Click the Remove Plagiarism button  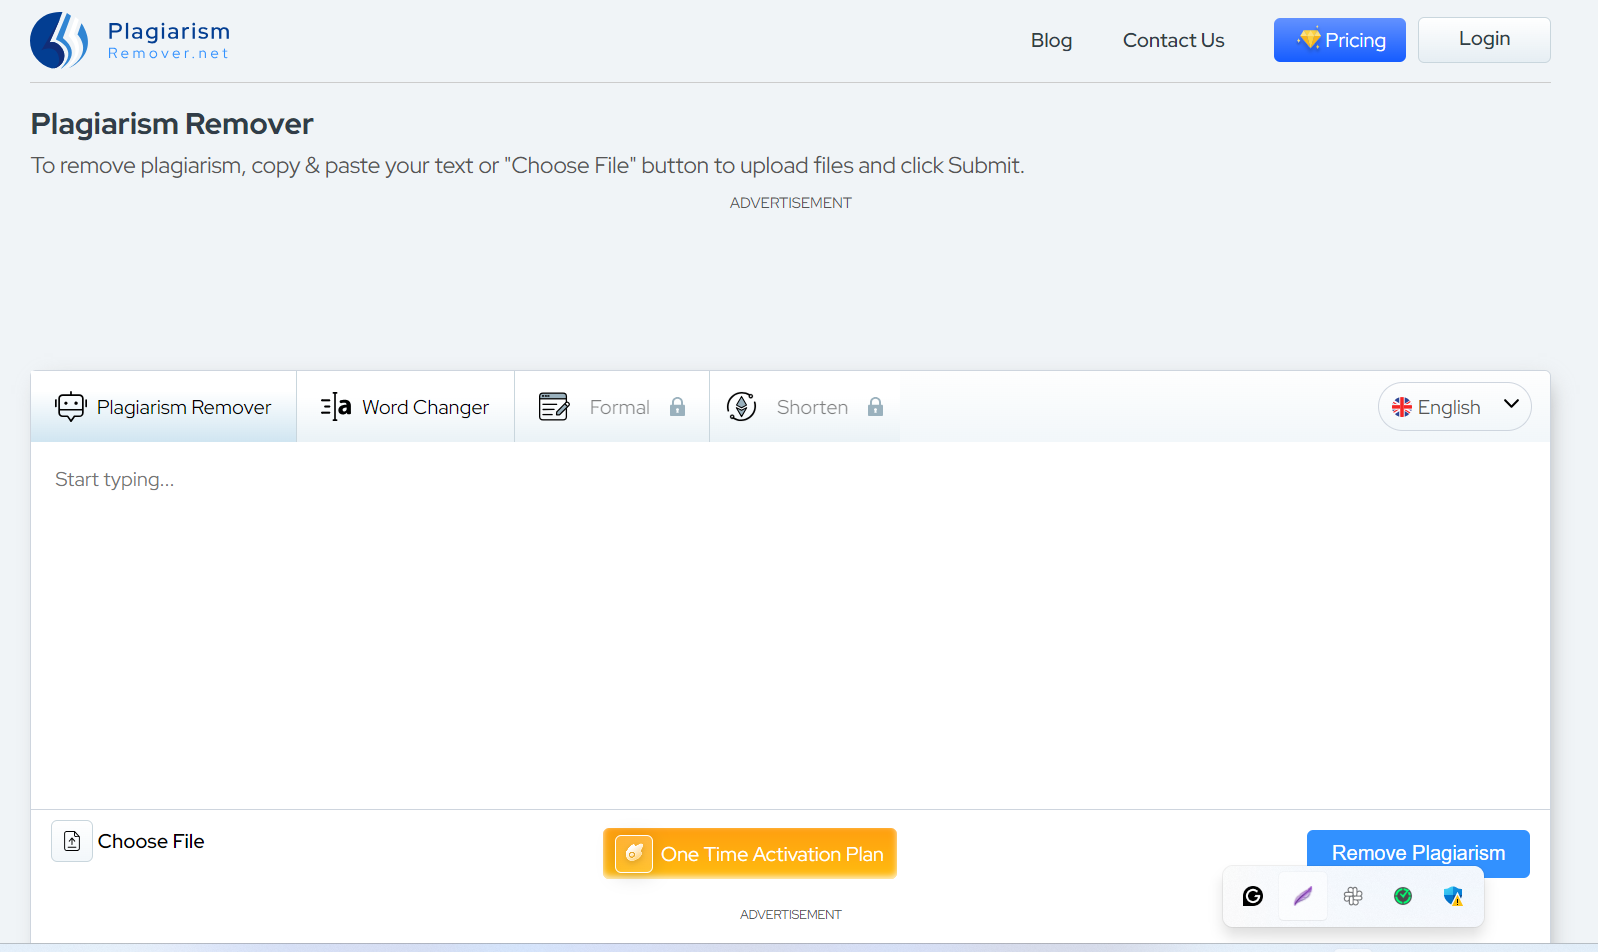click(x=1418, y=853)
